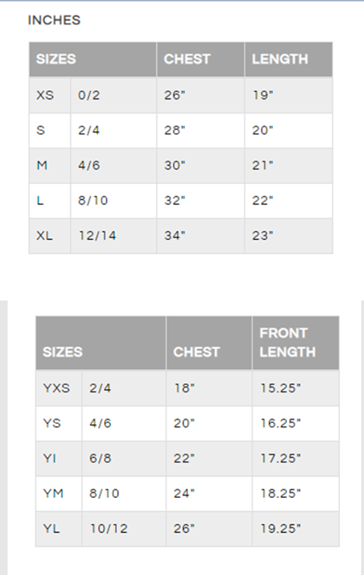
Task: Click the 24" chest value for YM
Action: (184, 494)
